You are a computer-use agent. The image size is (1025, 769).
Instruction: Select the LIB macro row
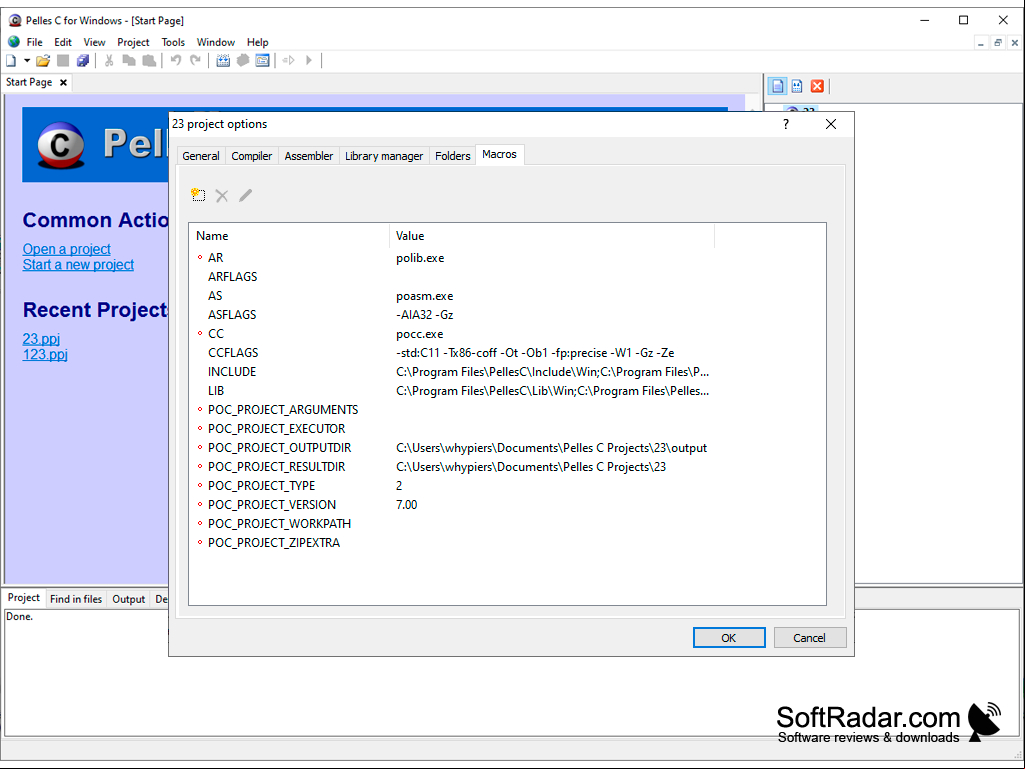coord(451,390)
